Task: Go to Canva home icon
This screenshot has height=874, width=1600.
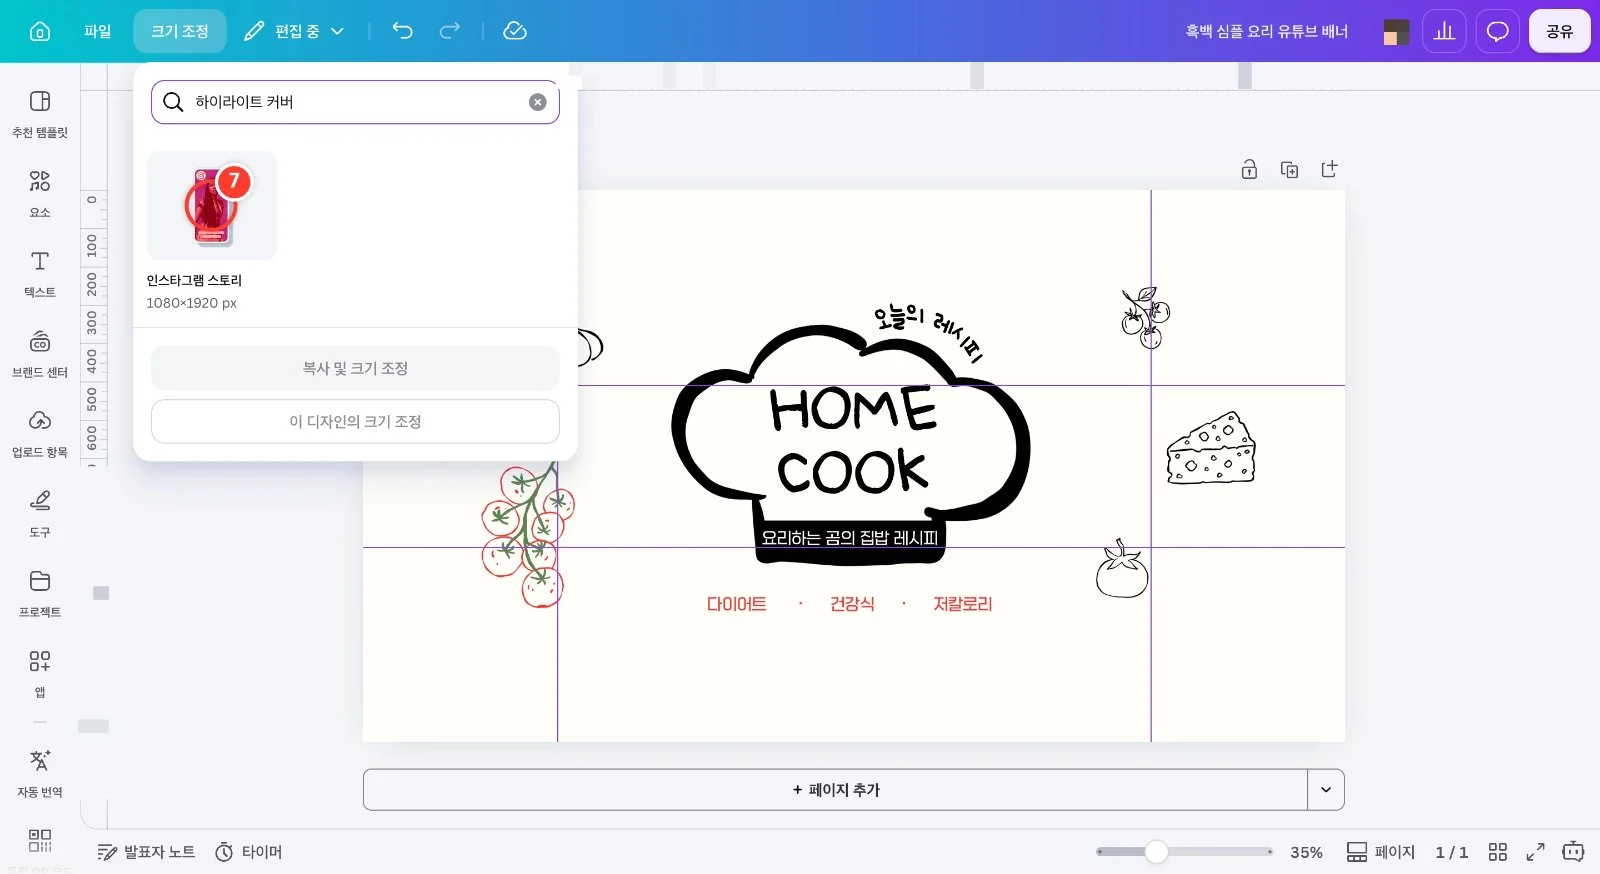Action: click(40, 31)
